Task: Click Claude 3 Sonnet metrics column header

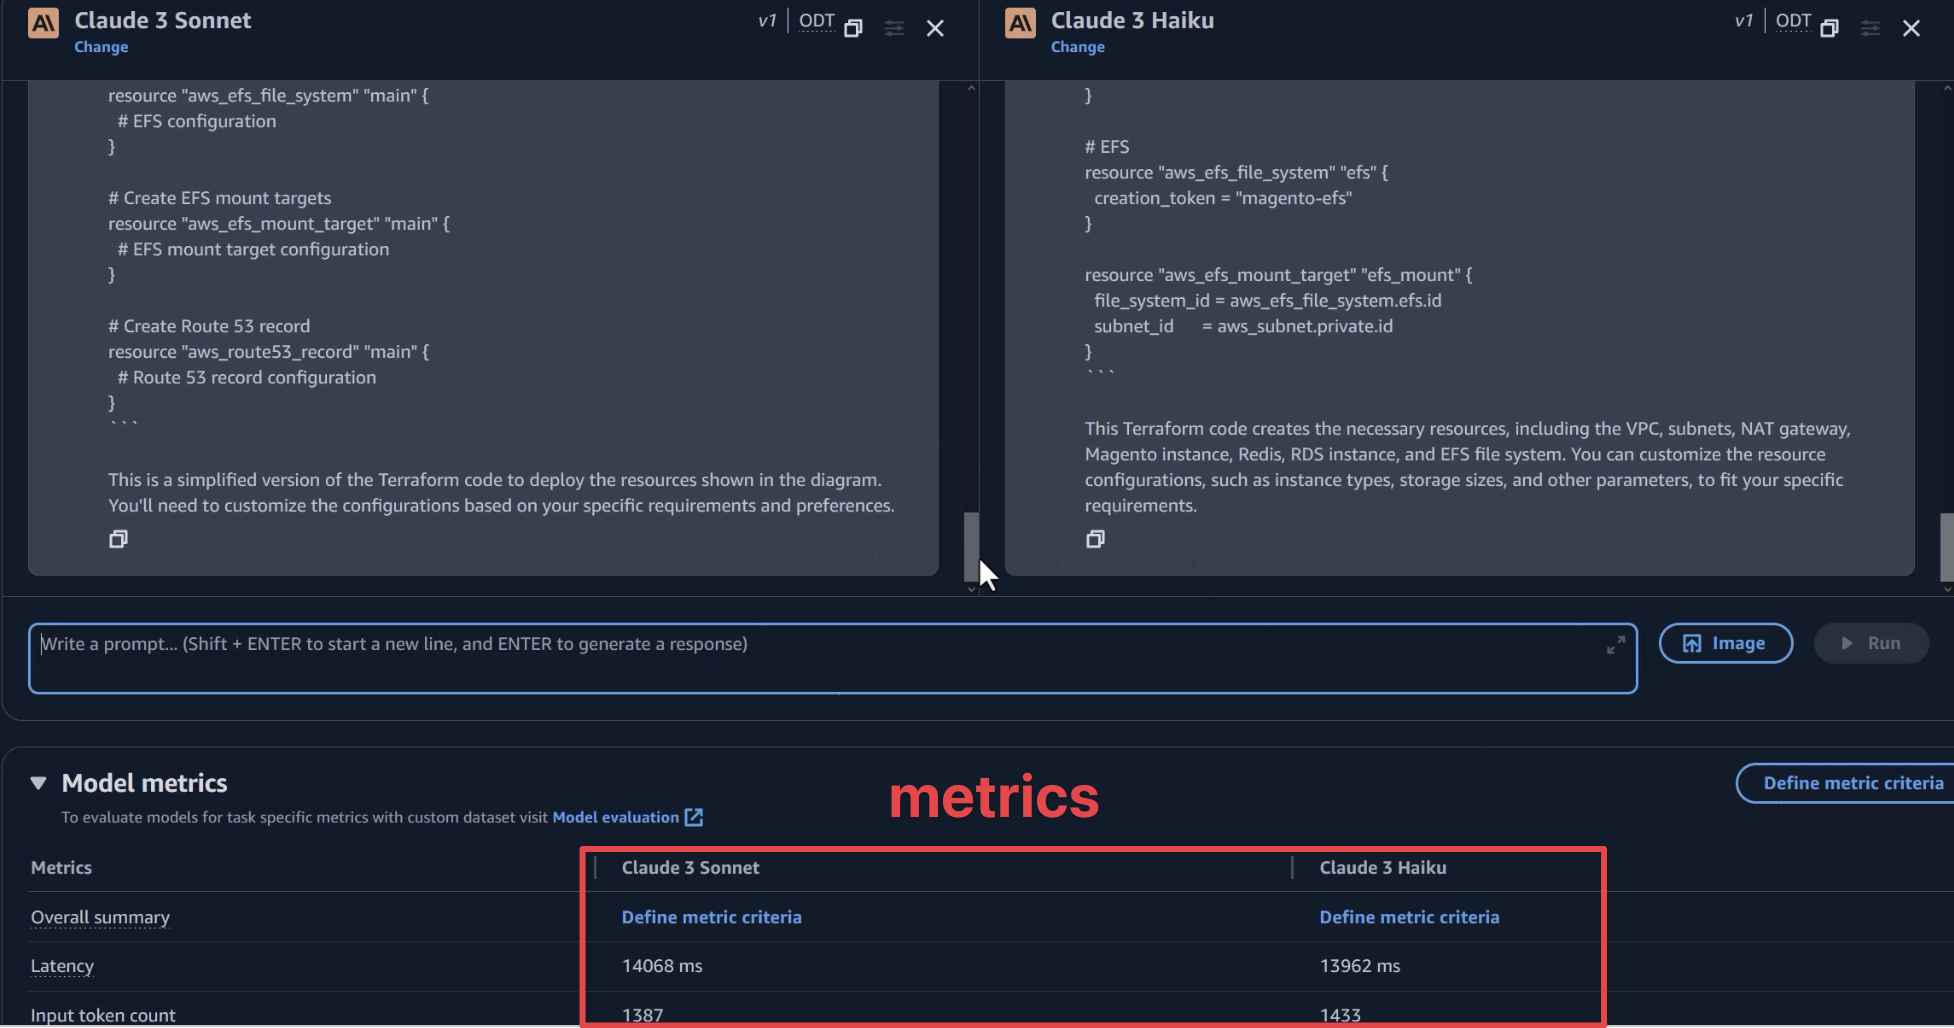Action: point(690,868)
